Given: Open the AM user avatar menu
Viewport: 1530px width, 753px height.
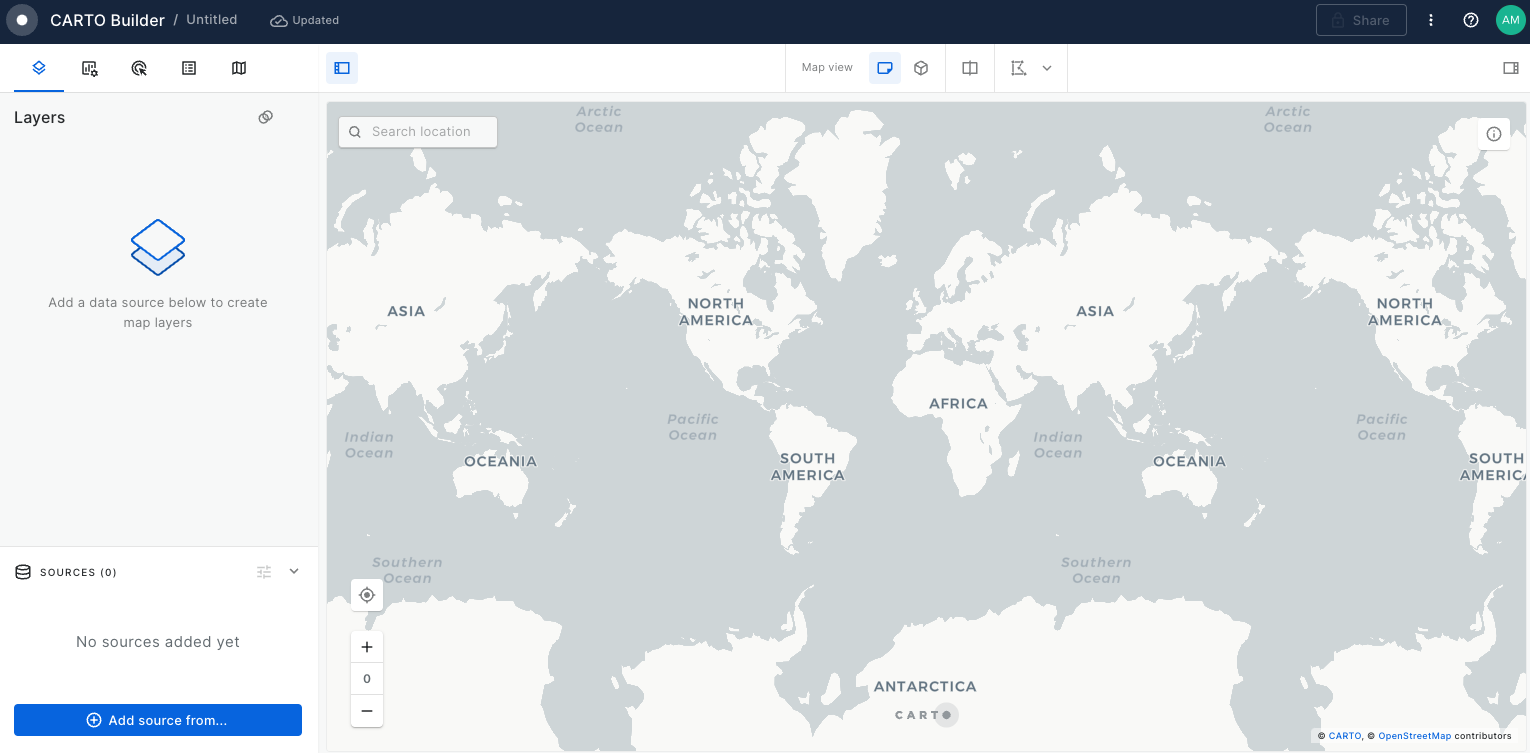Looking at the screenshot, I should pyautogui.click(x=1510, y=20).
